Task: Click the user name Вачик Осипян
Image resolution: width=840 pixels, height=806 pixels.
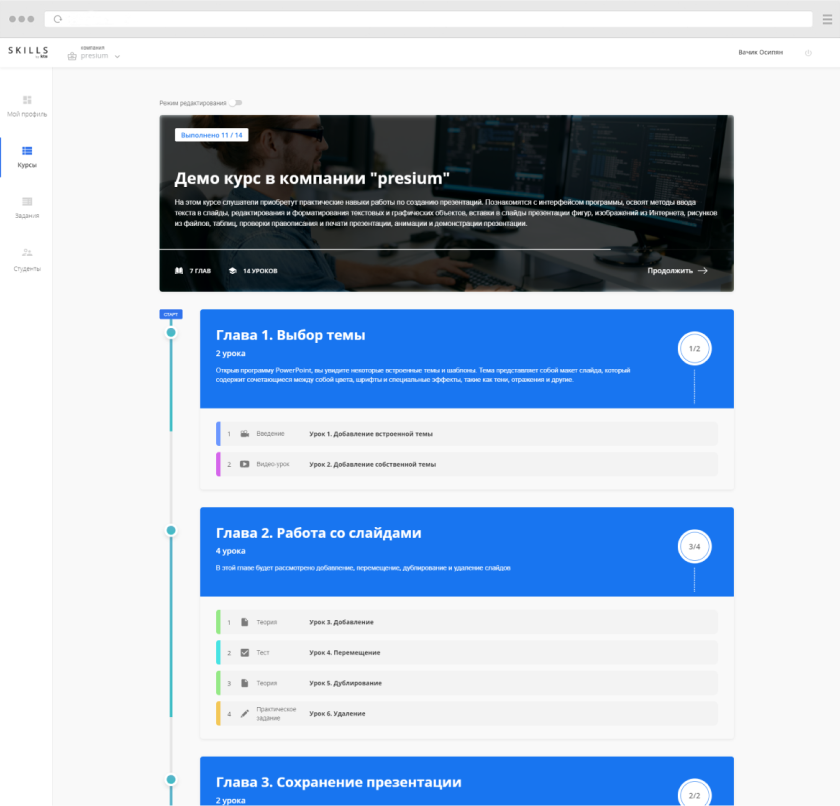Action: point(760,52)
